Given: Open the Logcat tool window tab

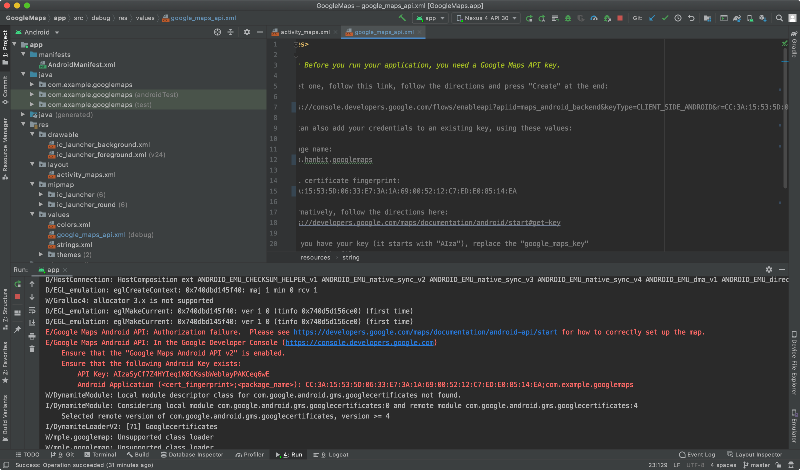Looking at the screenshot, I should click(331, 455).
